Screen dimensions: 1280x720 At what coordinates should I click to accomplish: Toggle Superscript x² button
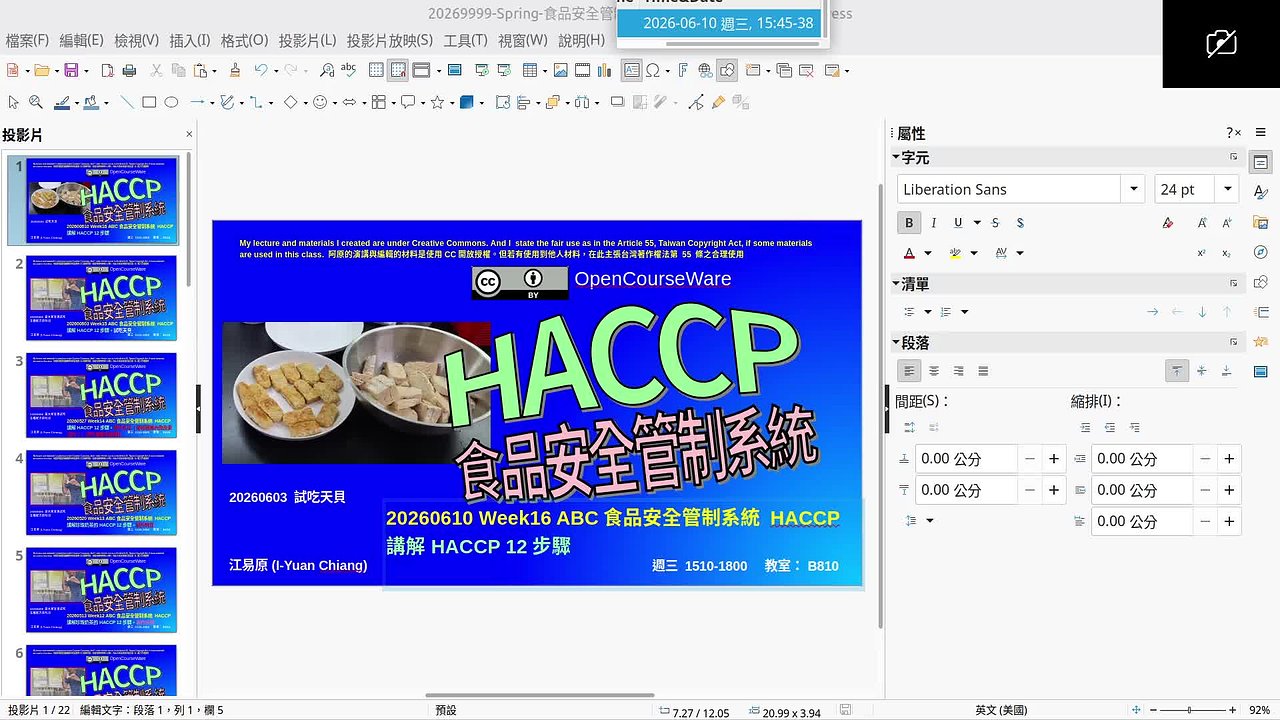(1202, 253)
